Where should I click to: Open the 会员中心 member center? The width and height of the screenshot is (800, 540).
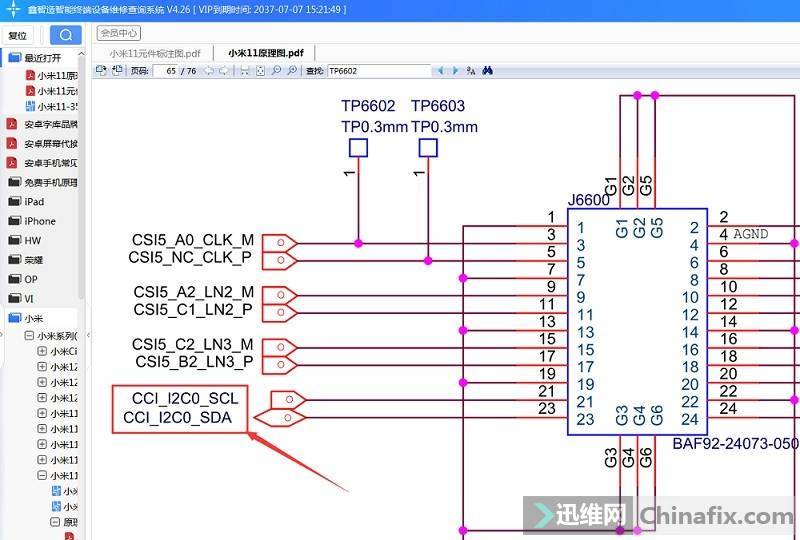click(x=119, y=33)
